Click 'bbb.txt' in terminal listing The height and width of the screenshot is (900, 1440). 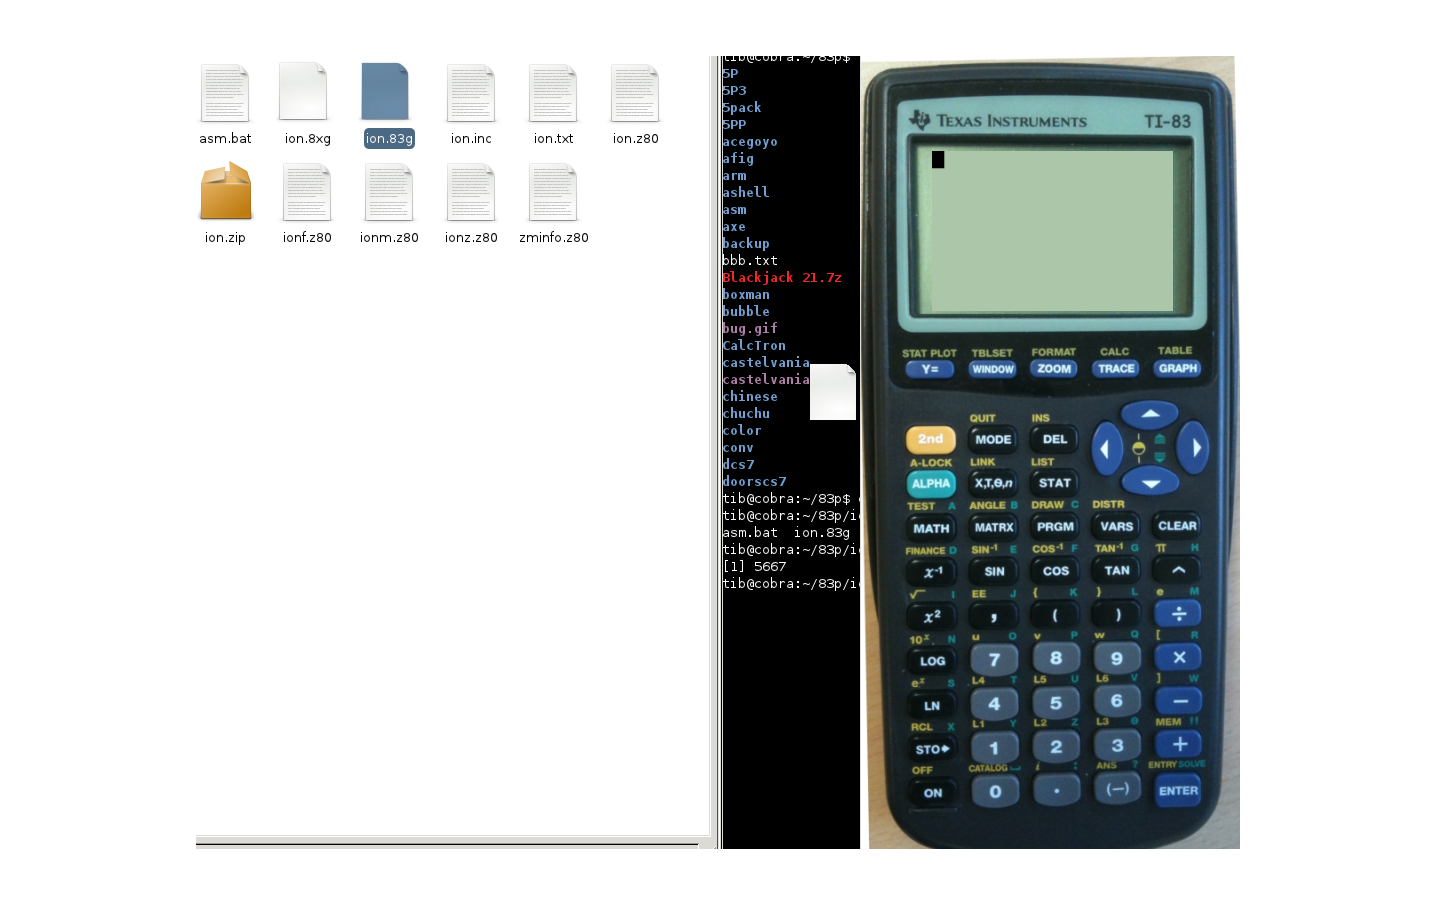coord(750,261)
